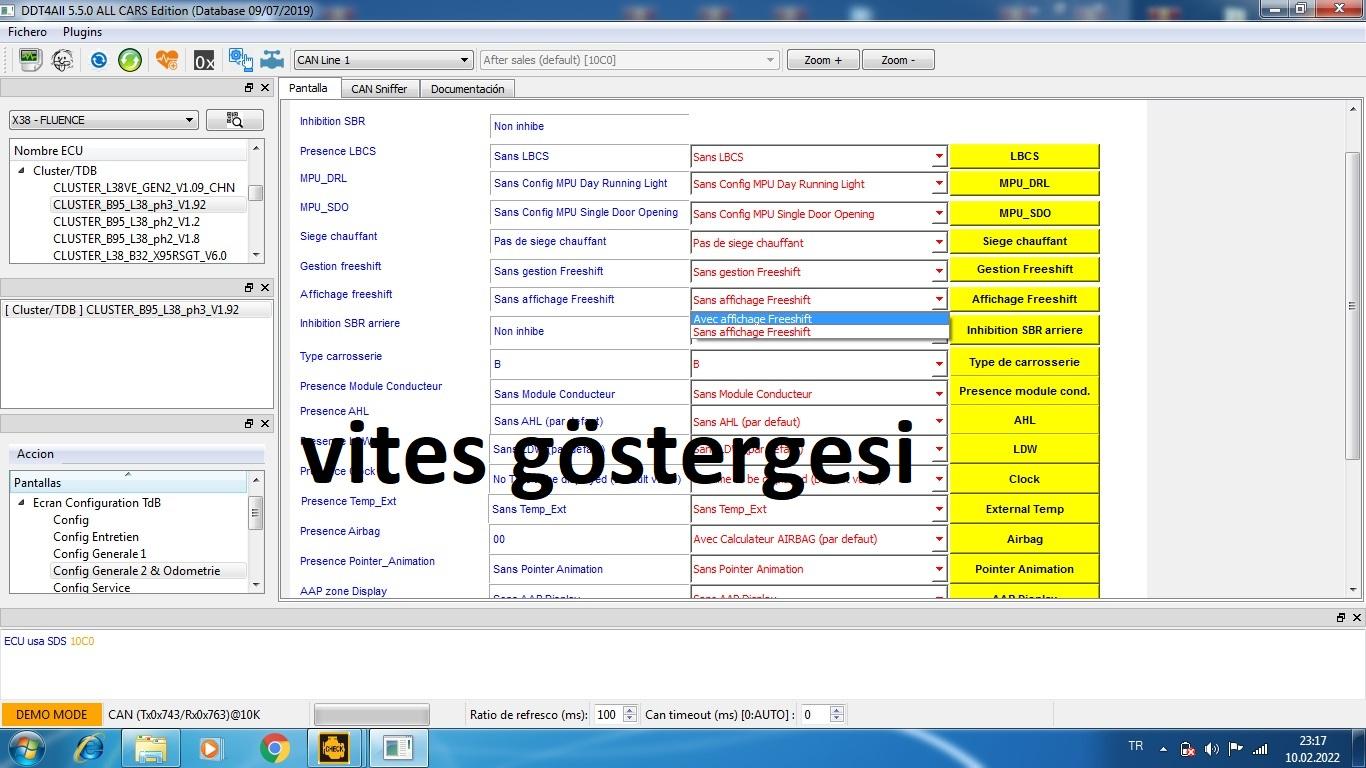
Task: Click the green oscilloscope monitor toolbar icon
Action: point(29,60)
